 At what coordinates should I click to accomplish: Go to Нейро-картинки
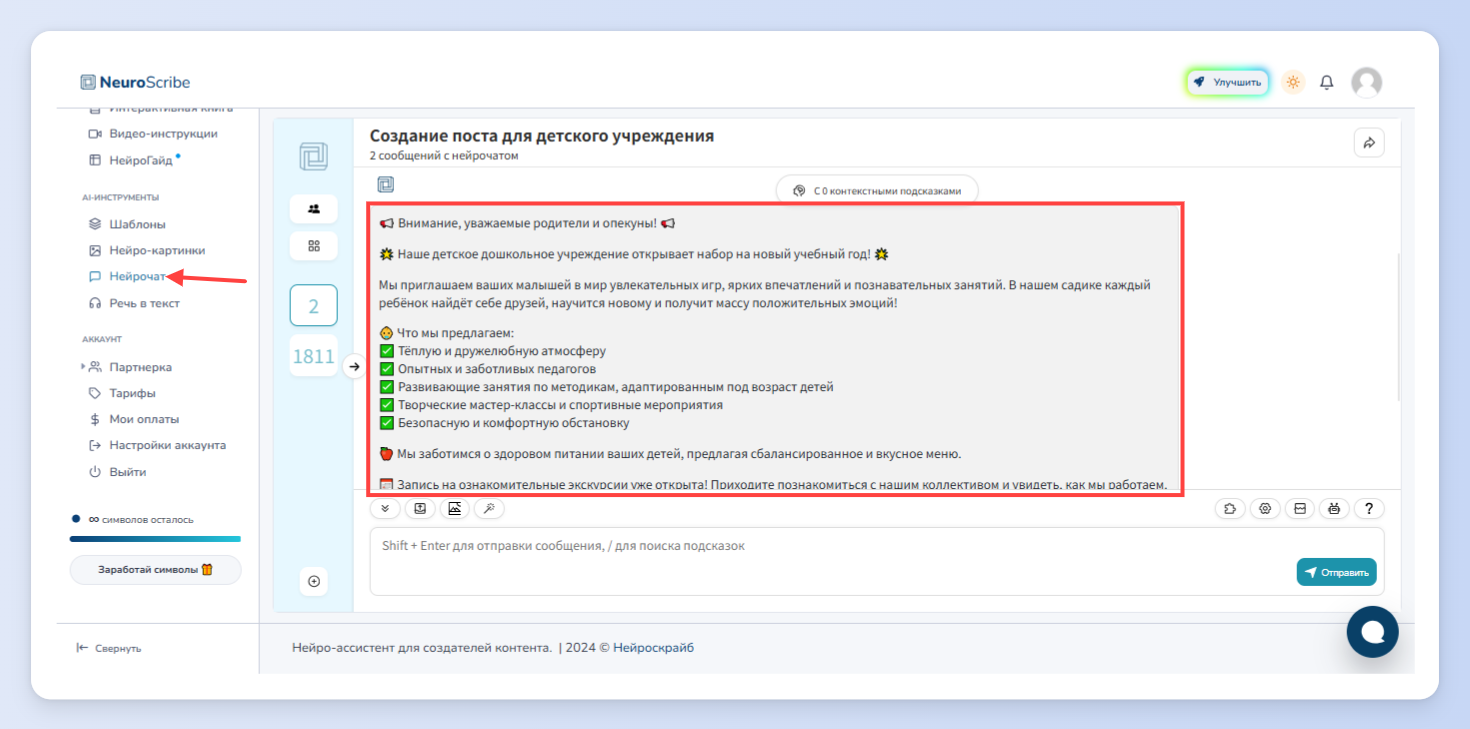tap(147, 251)
